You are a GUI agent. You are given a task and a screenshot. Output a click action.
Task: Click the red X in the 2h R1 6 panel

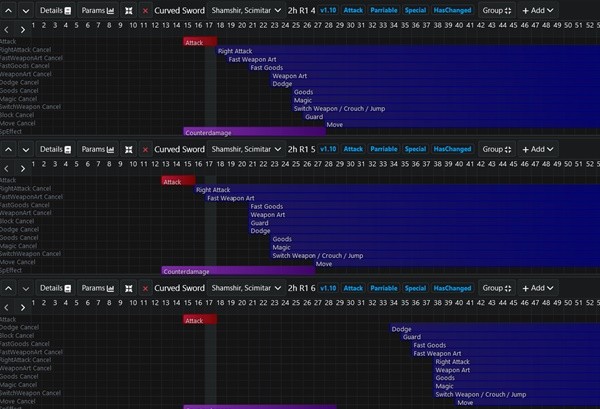coord(146,288)
